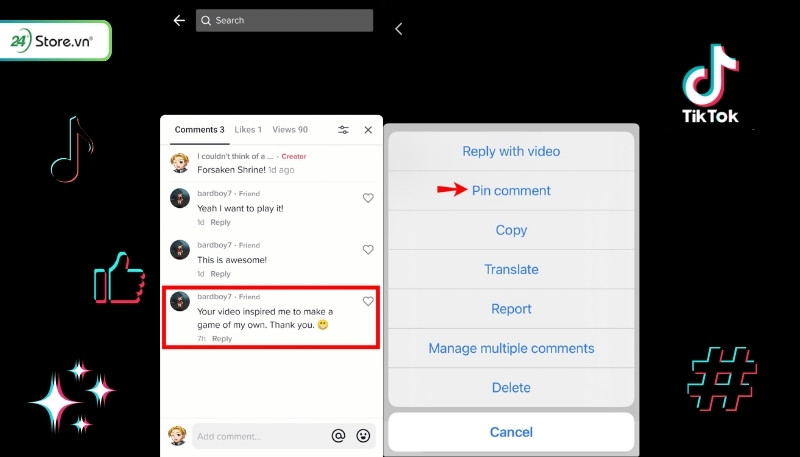
Task: Open bardboy7 avatar on "Your video inspired me"
Action: [180, 301]
